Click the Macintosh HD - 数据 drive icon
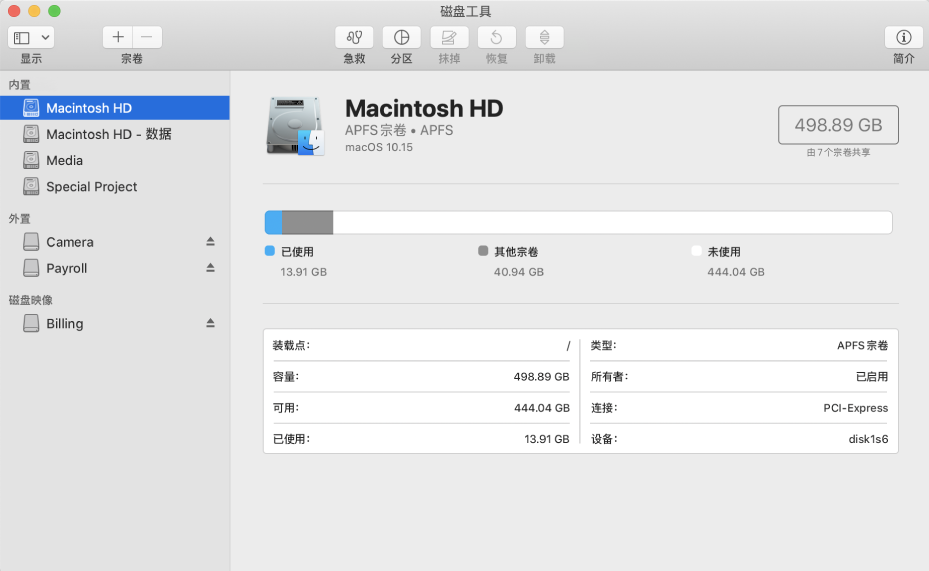 point(31,134)
